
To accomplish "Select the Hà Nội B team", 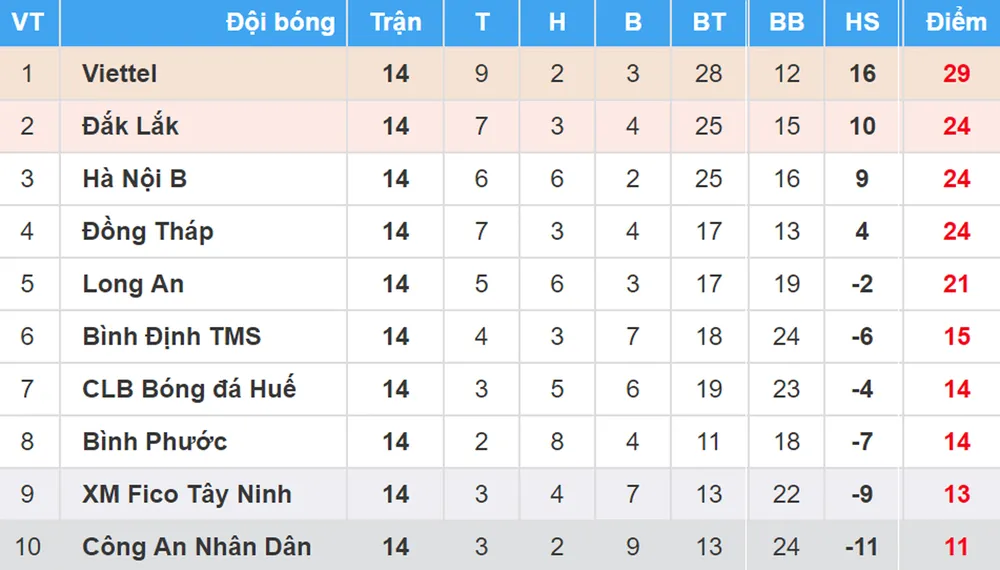I will (135, 179).
